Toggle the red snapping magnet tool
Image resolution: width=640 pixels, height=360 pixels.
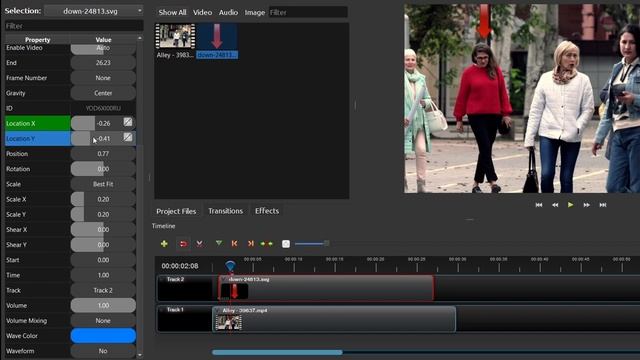tap(183, 244)
